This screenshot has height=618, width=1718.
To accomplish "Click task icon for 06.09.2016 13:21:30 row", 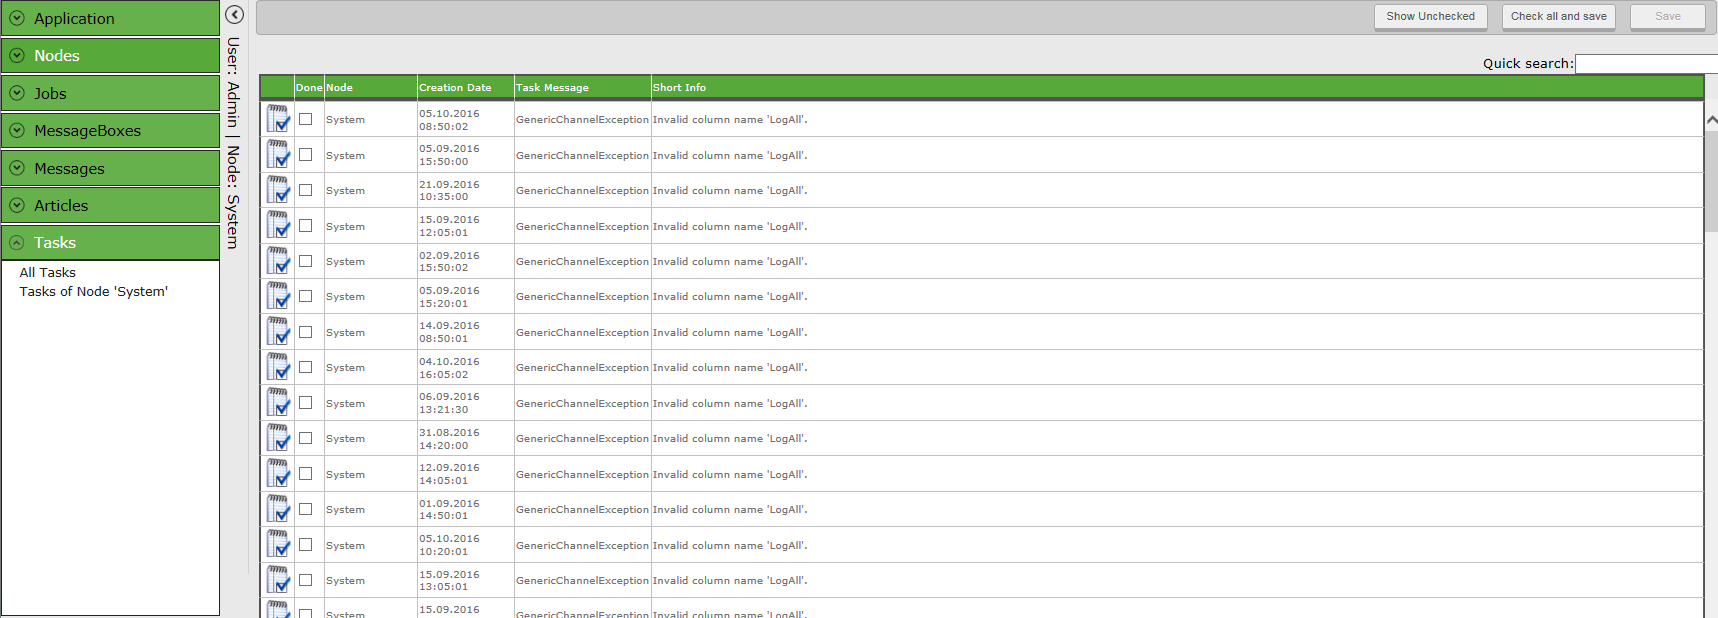I will click(278, 403).
